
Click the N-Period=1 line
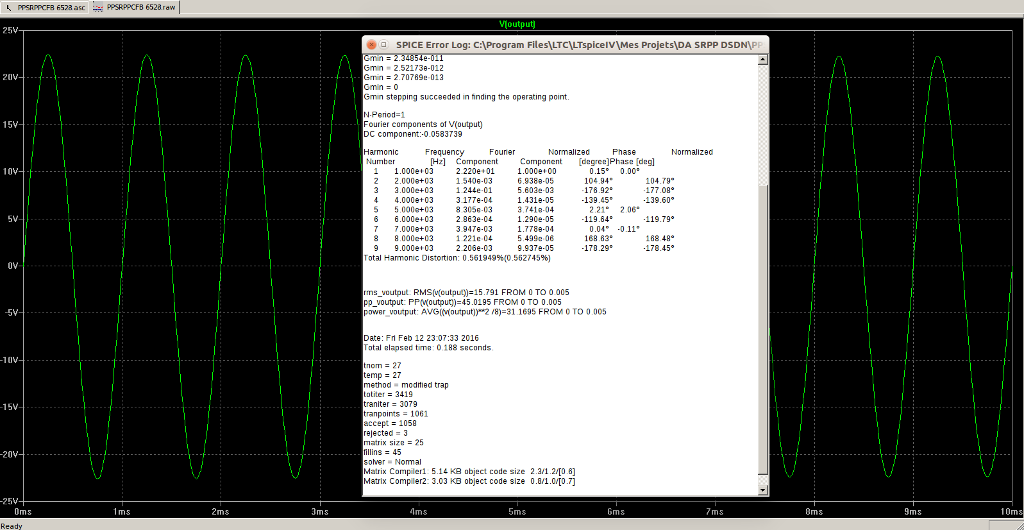pos(383,114)
